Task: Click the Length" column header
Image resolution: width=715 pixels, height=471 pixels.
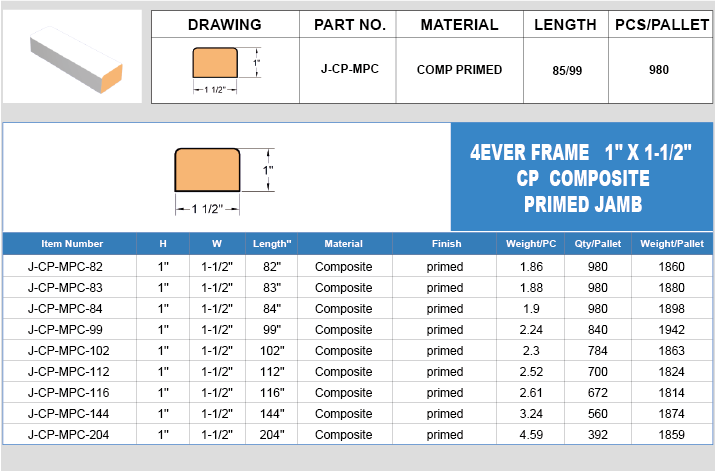Action: click(x=272, y=244)
